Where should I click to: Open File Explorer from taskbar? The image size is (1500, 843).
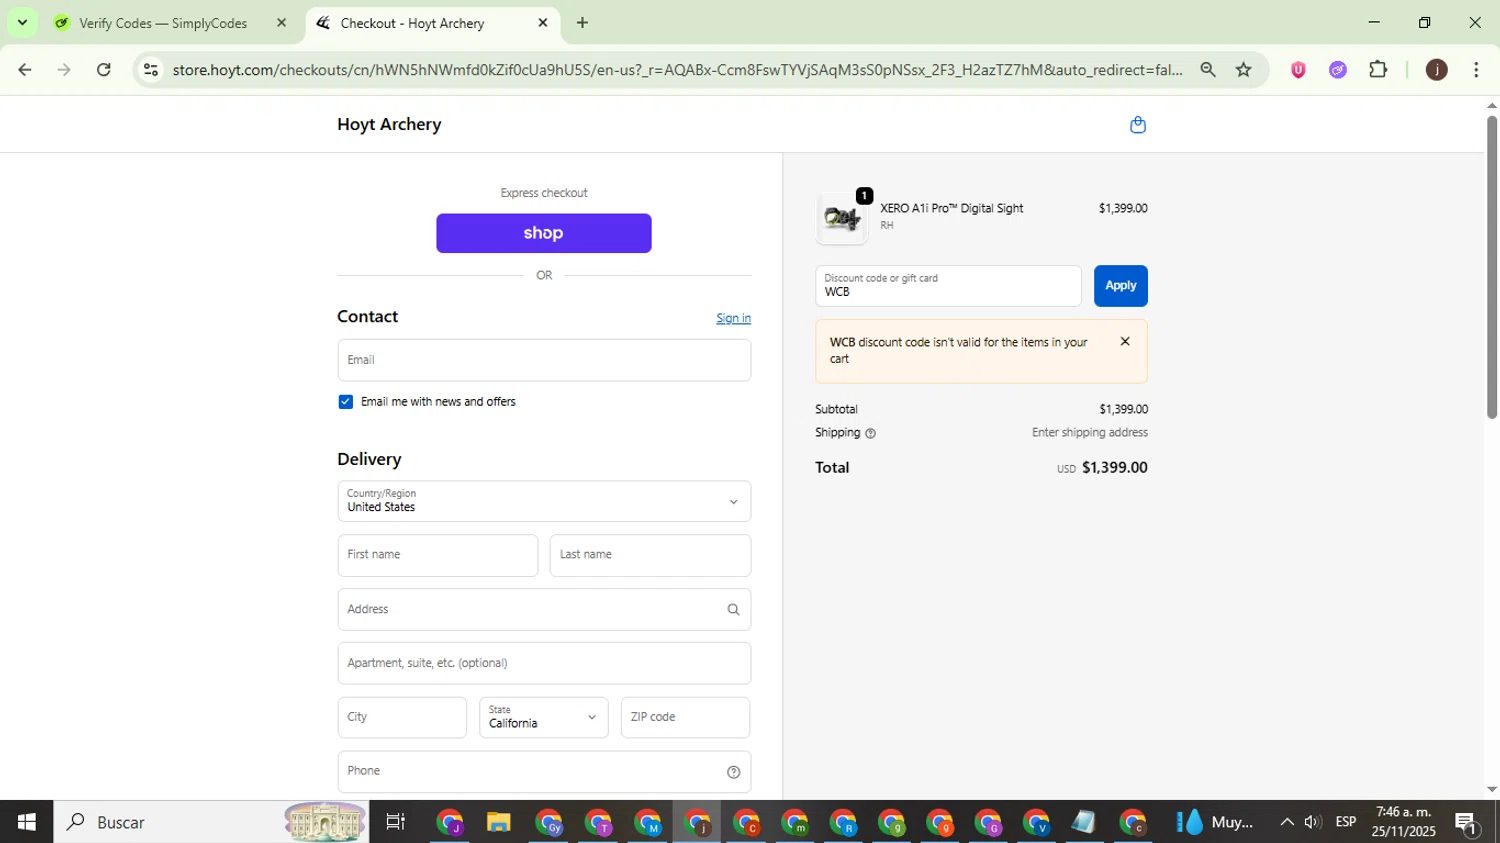tap(498, 822)
